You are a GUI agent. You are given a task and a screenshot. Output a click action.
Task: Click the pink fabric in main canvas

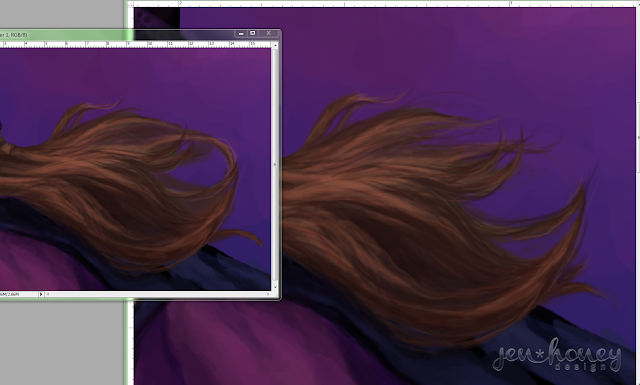click(x=245, y=347)
